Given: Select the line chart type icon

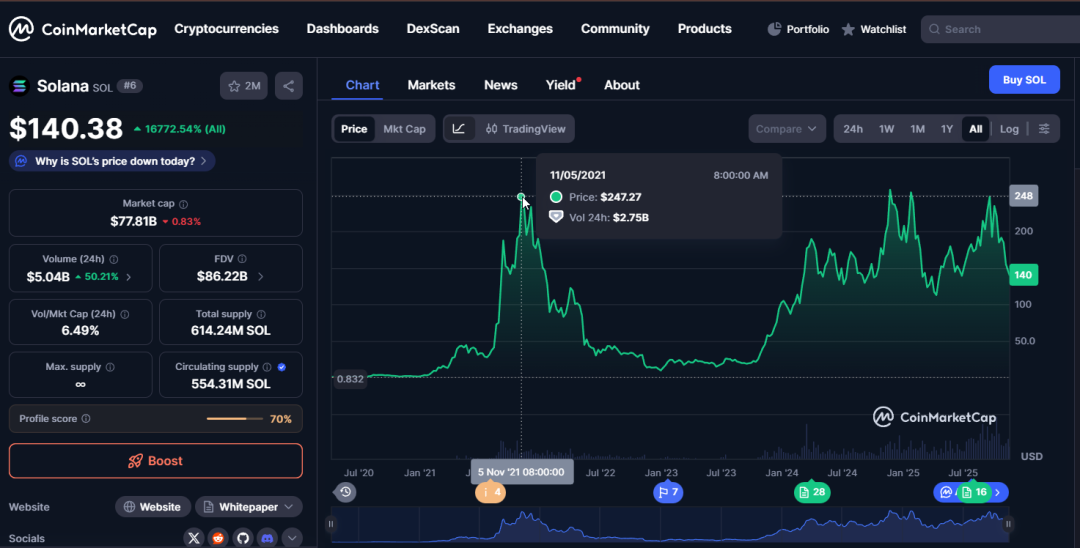Looking at the screenshot, I should (458, 129).
